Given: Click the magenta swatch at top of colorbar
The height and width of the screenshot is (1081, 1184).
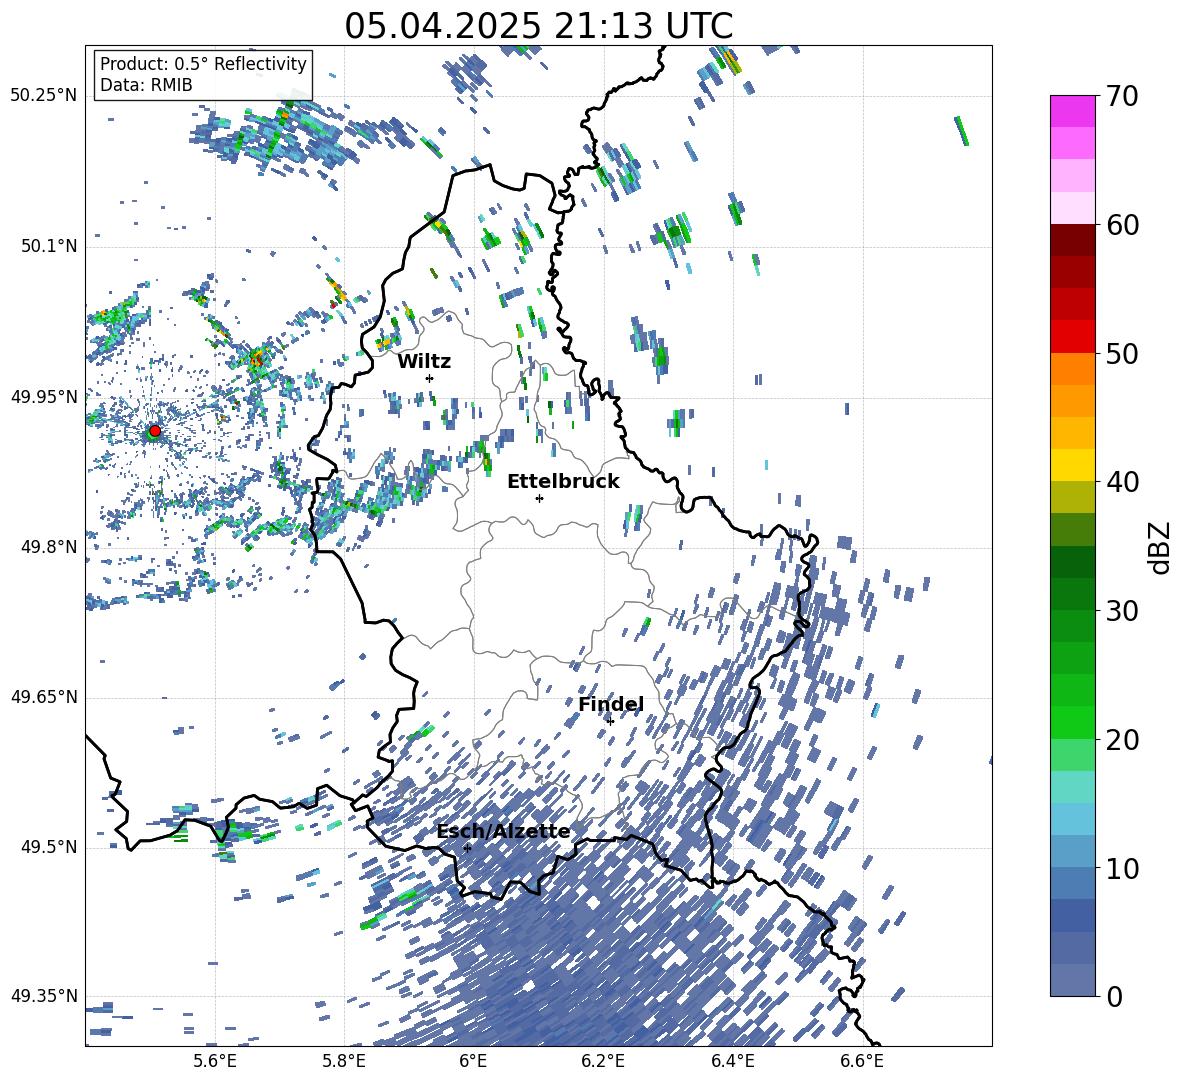Looking at the screenshot, I should [x=1072, y=112].
